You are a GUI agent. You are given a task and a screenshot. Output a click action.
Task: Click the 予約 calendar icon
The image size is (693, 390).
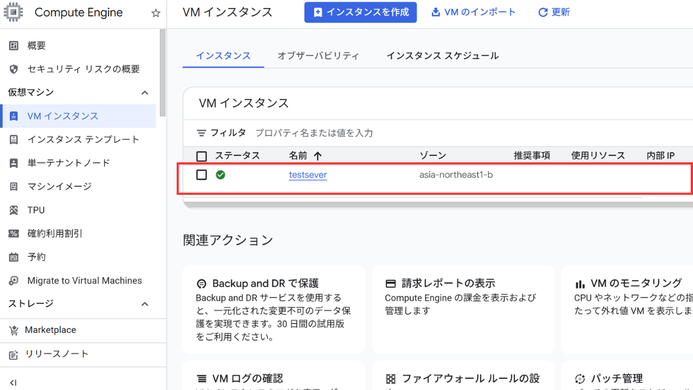point(14,257)
